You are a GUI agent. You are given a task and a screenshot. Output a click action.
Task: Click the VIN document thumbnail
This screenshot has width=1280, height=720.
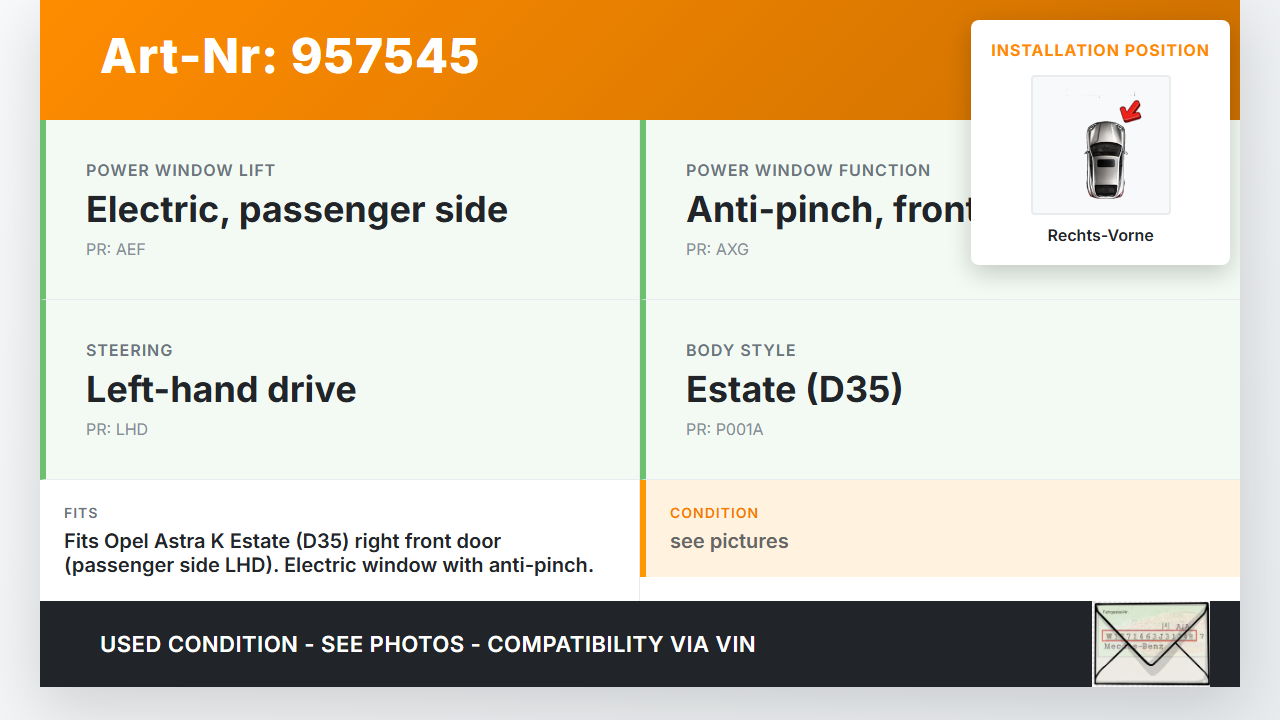[1151, 643]
